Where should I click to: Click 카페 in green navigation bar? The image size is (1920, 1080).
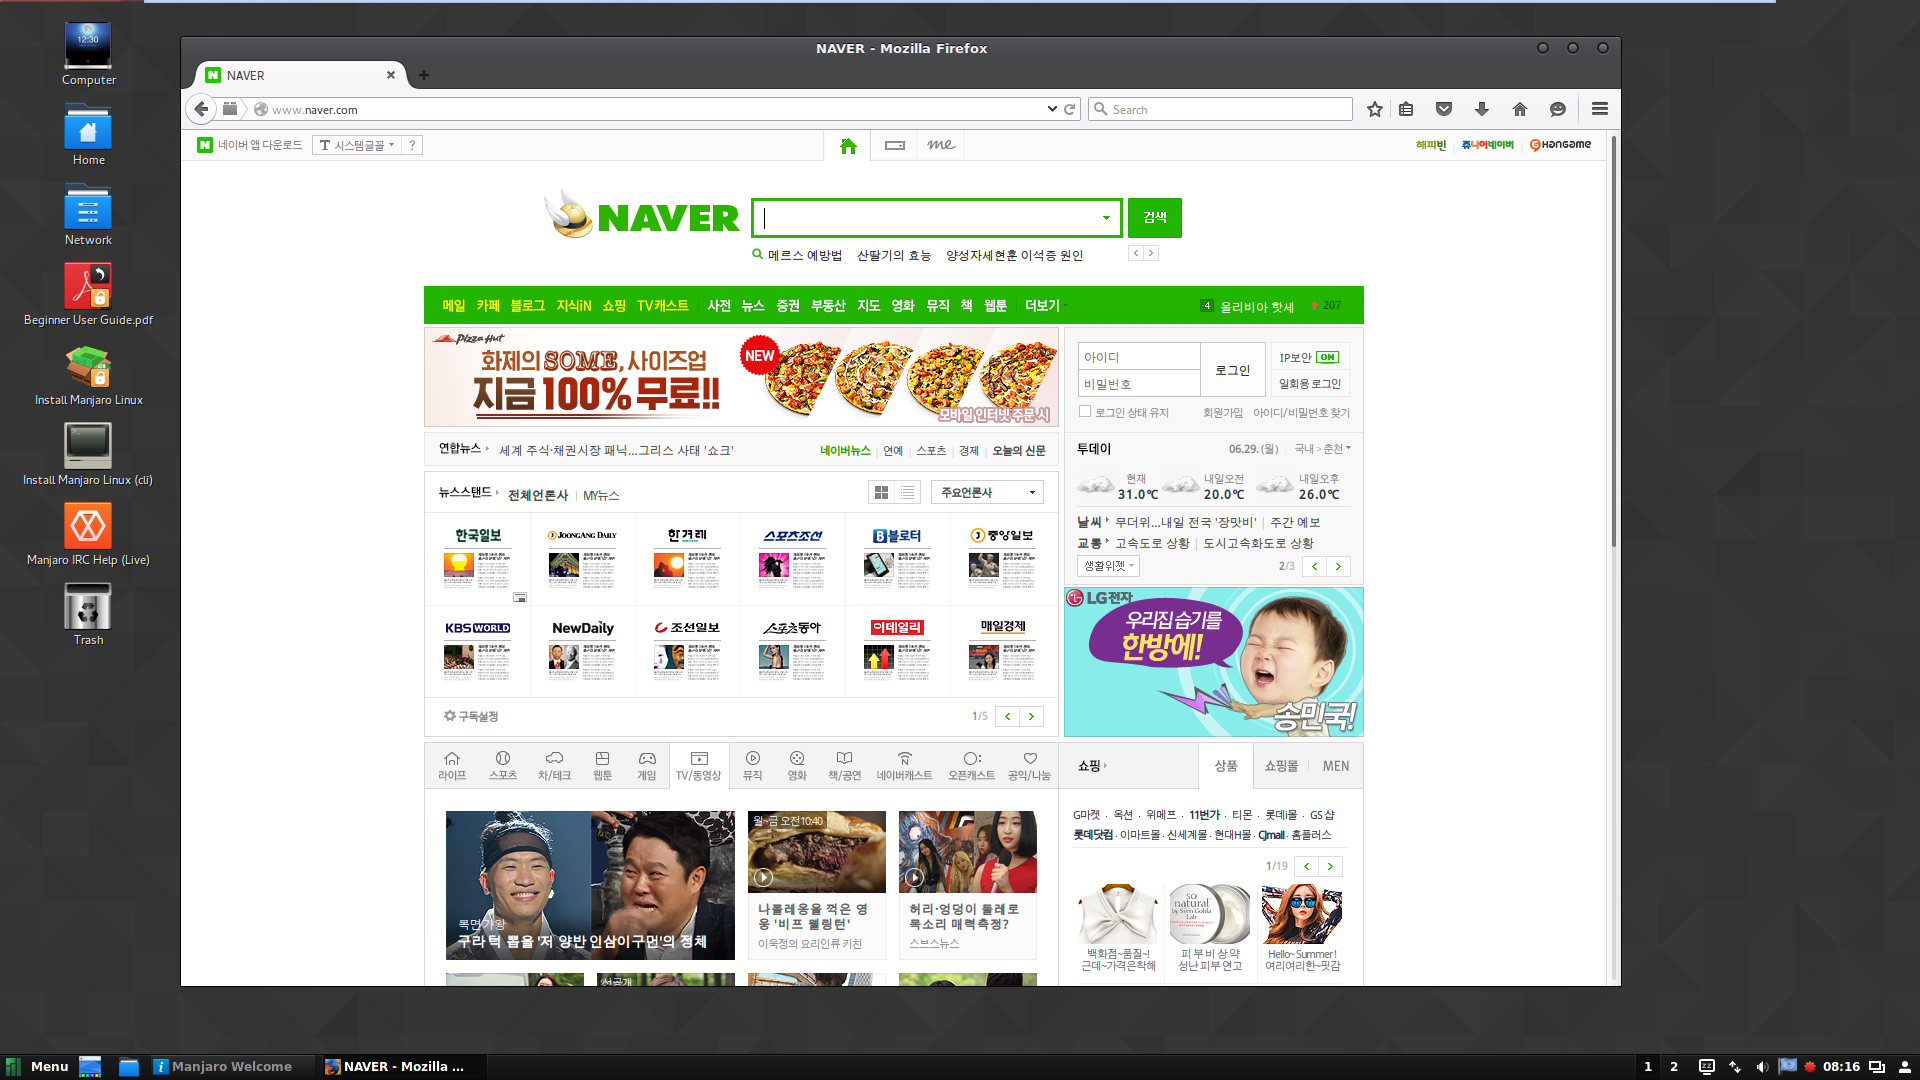click(488, 306)
